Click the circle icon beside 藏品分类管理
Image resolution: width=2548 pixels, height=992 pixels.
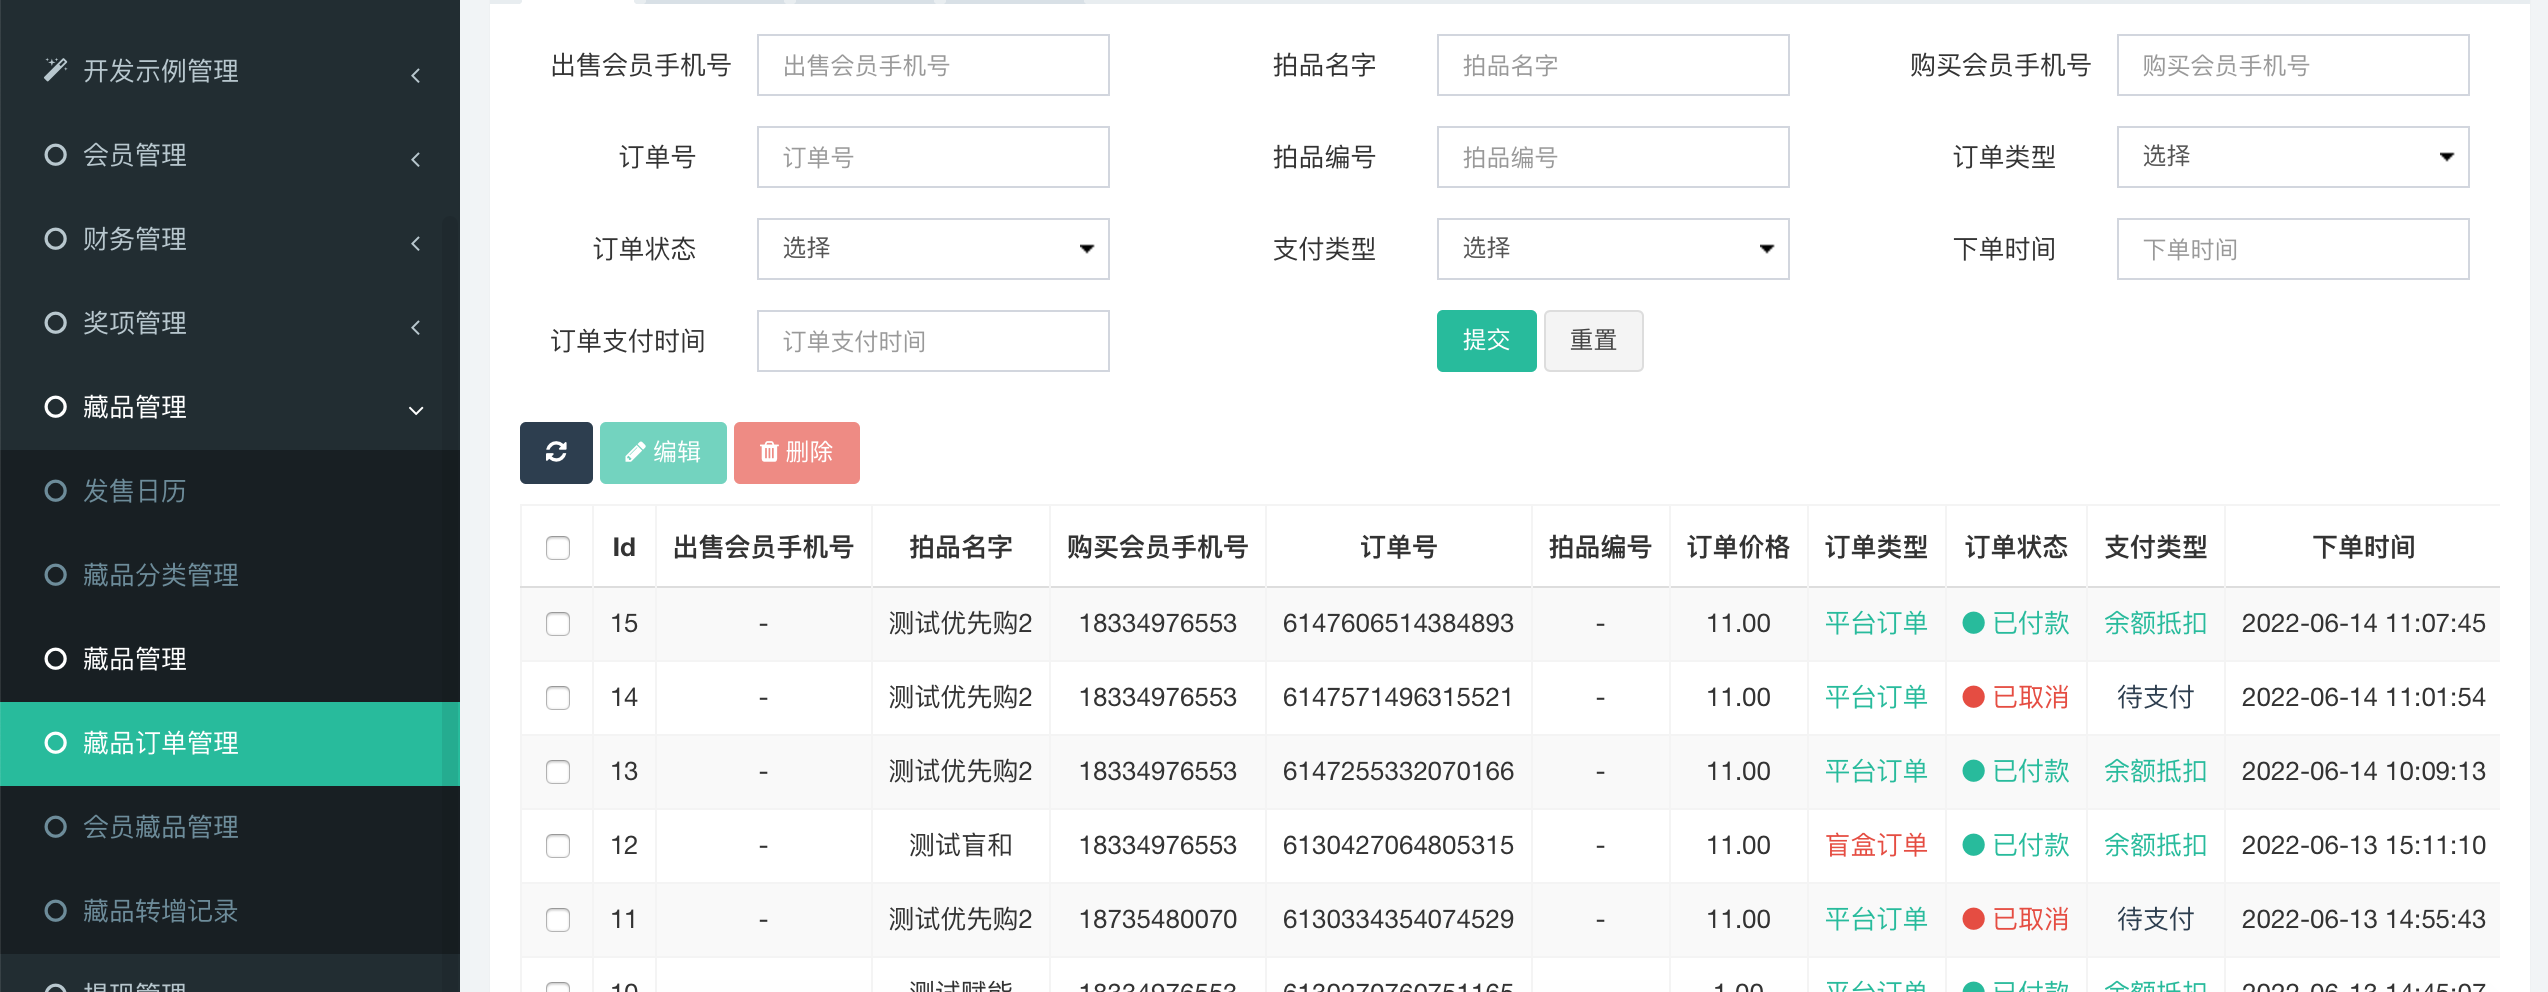[56, 575]
